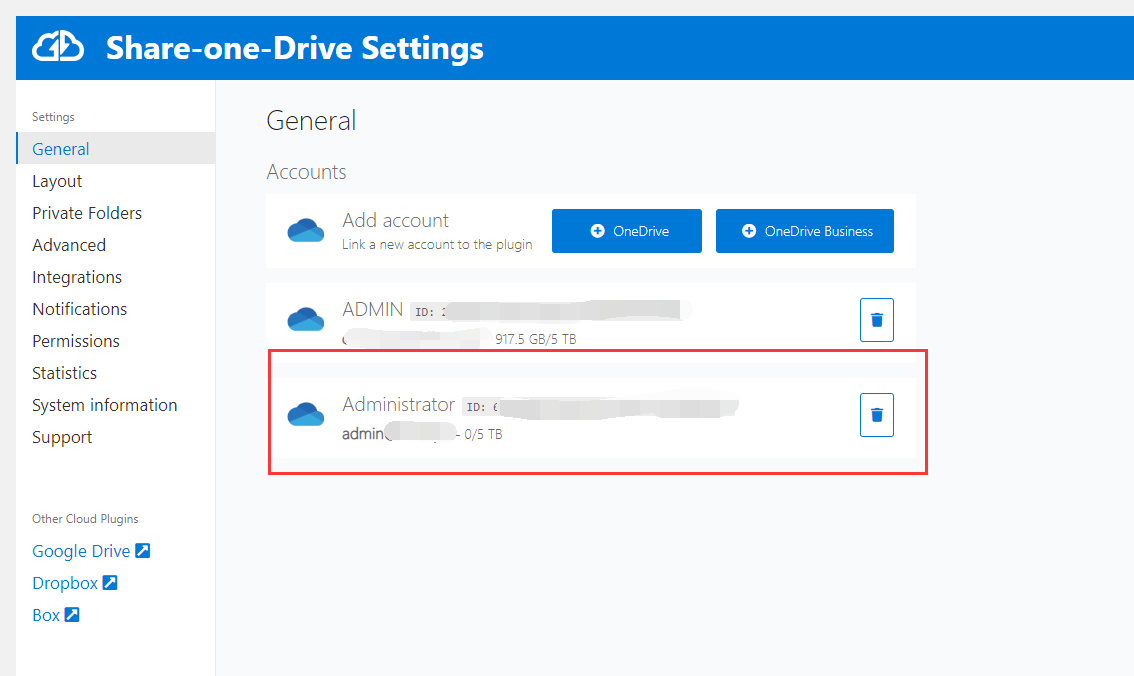1134x676 pixels.
Task: Click the 'Link a new account to the plugin' text
Action: click(437, 244)
